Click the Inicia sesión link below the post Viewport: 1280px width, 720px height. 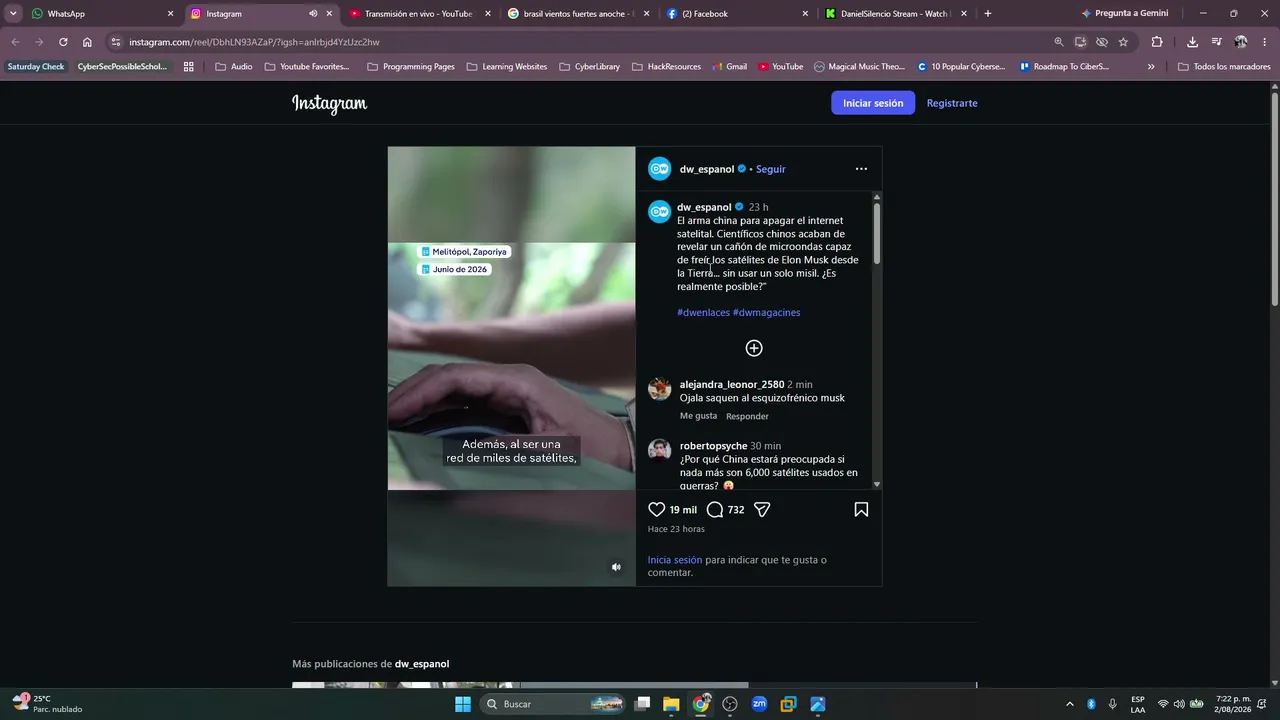click(x=675, y=560)
